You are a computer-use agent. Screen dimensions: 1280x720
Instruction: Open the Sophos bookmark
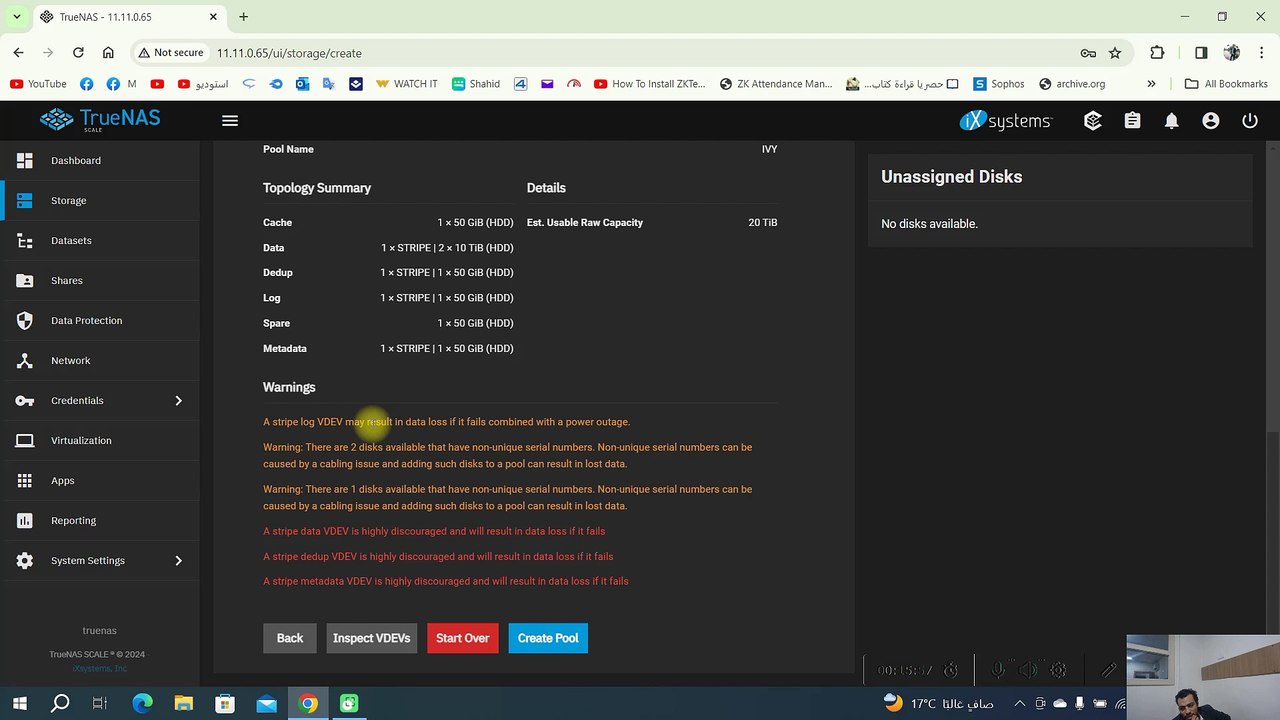tap(999, 84)
